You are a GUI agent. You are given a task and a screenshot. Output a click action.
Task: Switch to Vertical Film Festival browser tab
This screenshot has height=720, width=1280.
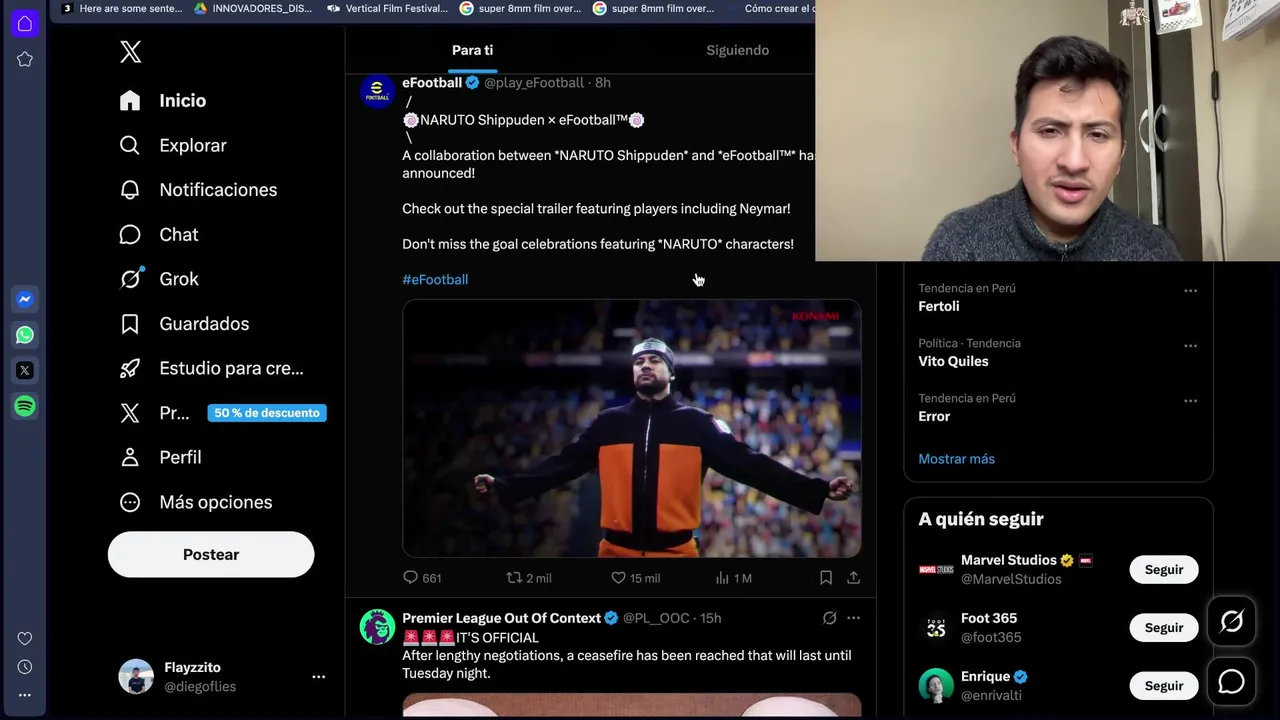coord(387,8)
